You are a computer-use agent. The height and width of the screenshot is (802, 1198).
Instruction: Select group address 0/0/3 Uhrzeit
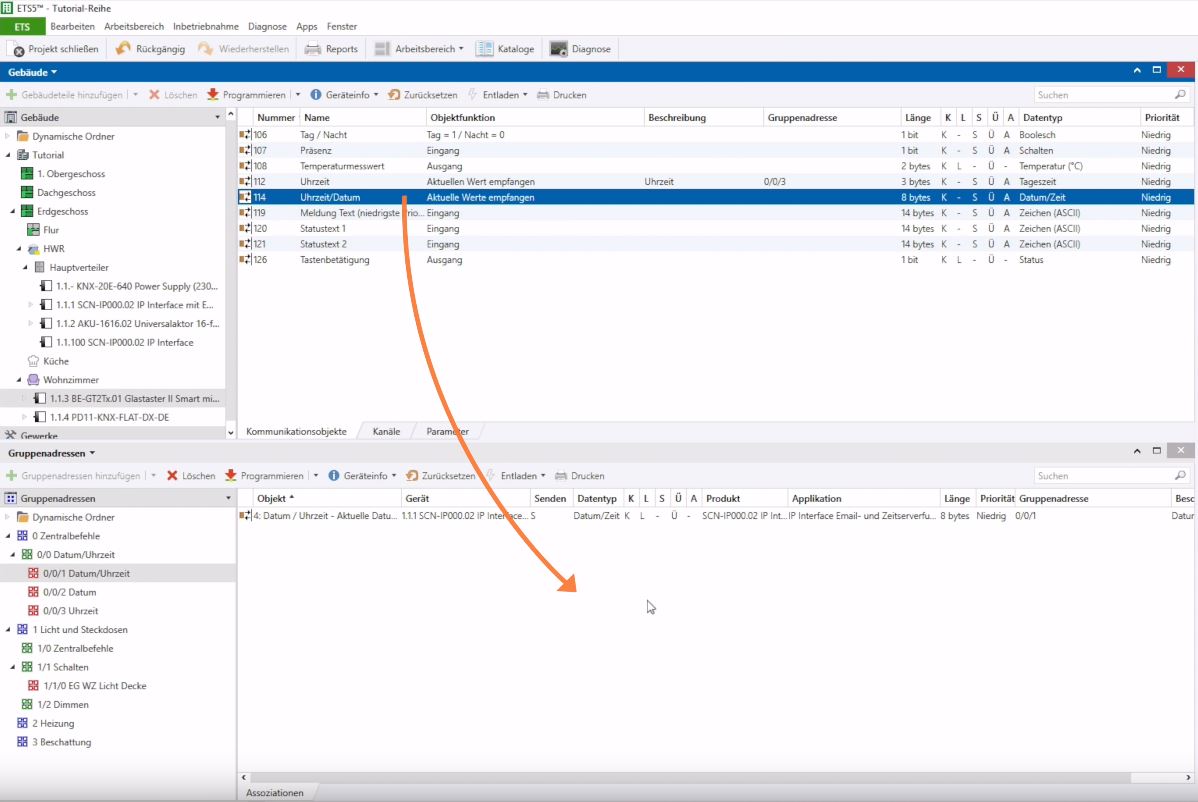click(70, 611)
